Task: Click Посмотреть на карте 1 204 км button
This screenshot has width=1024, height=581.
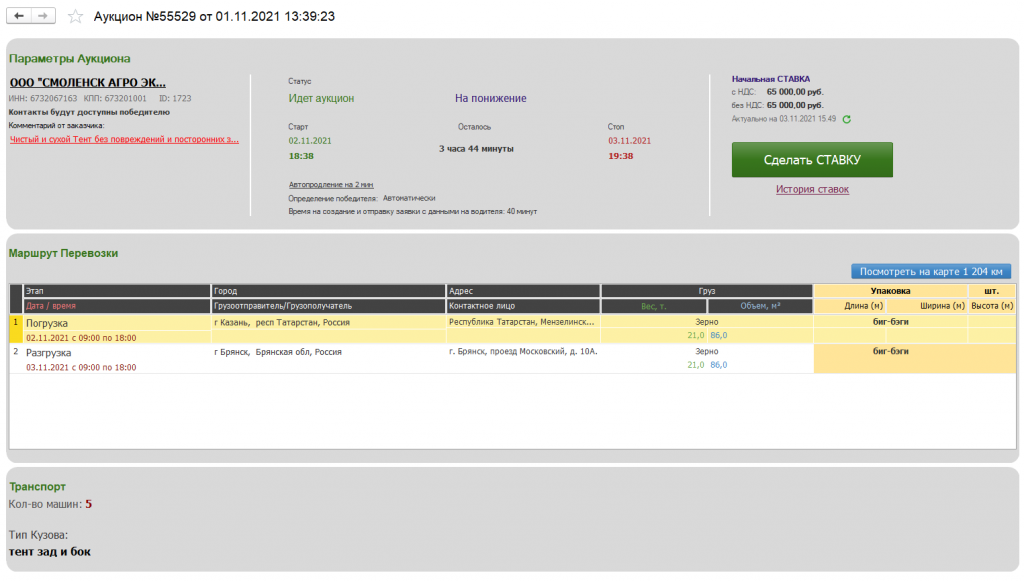Action: [931, 272]
